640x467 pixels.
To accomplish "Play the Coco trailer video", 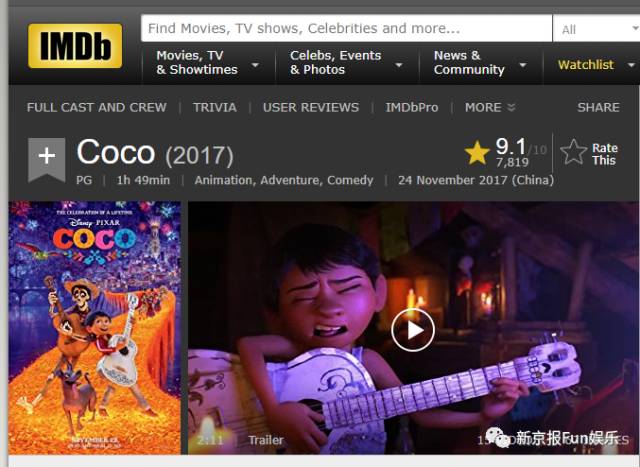I will [413, 330].
